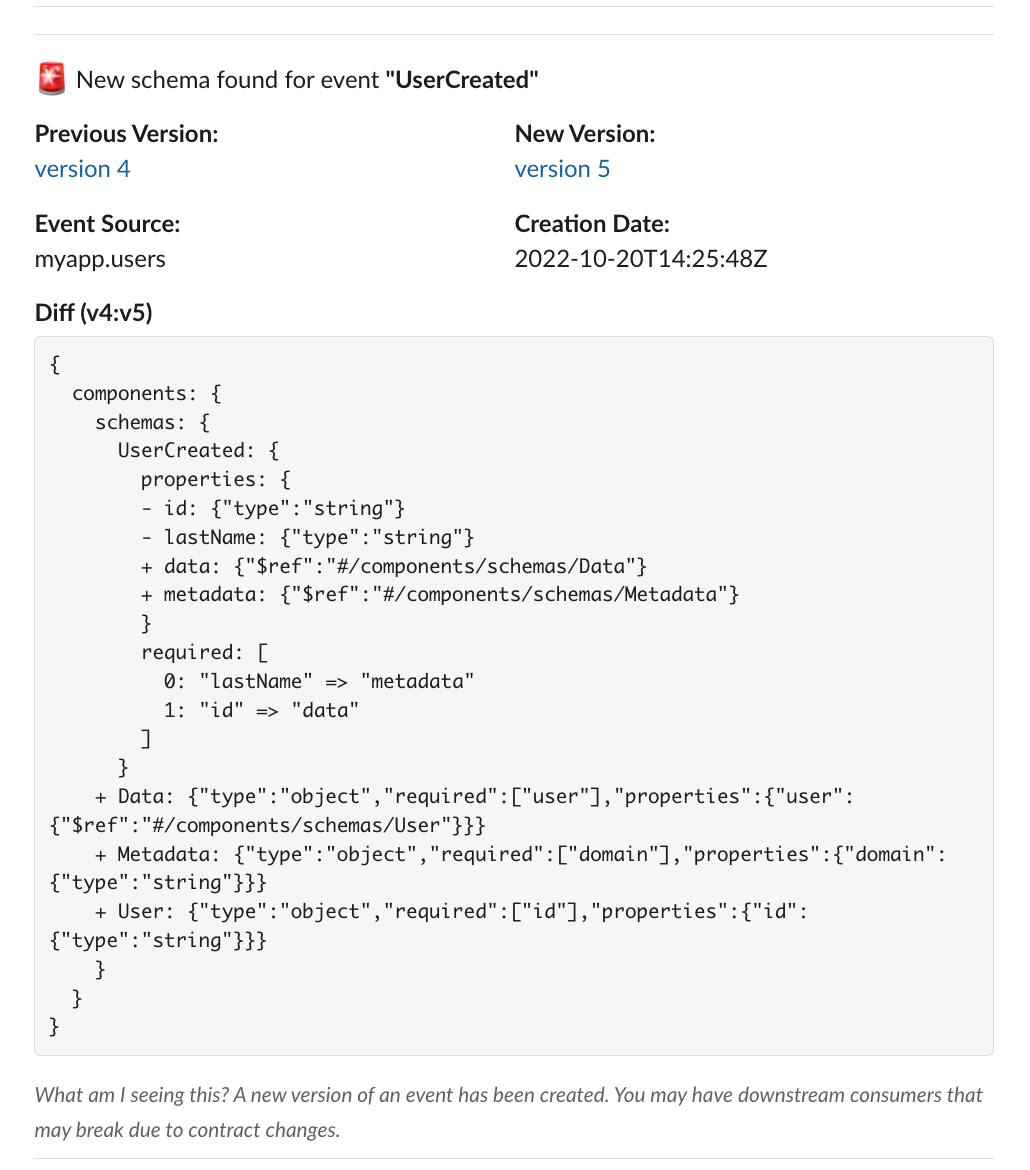Click the red siren alert emoji

point(52,79)
